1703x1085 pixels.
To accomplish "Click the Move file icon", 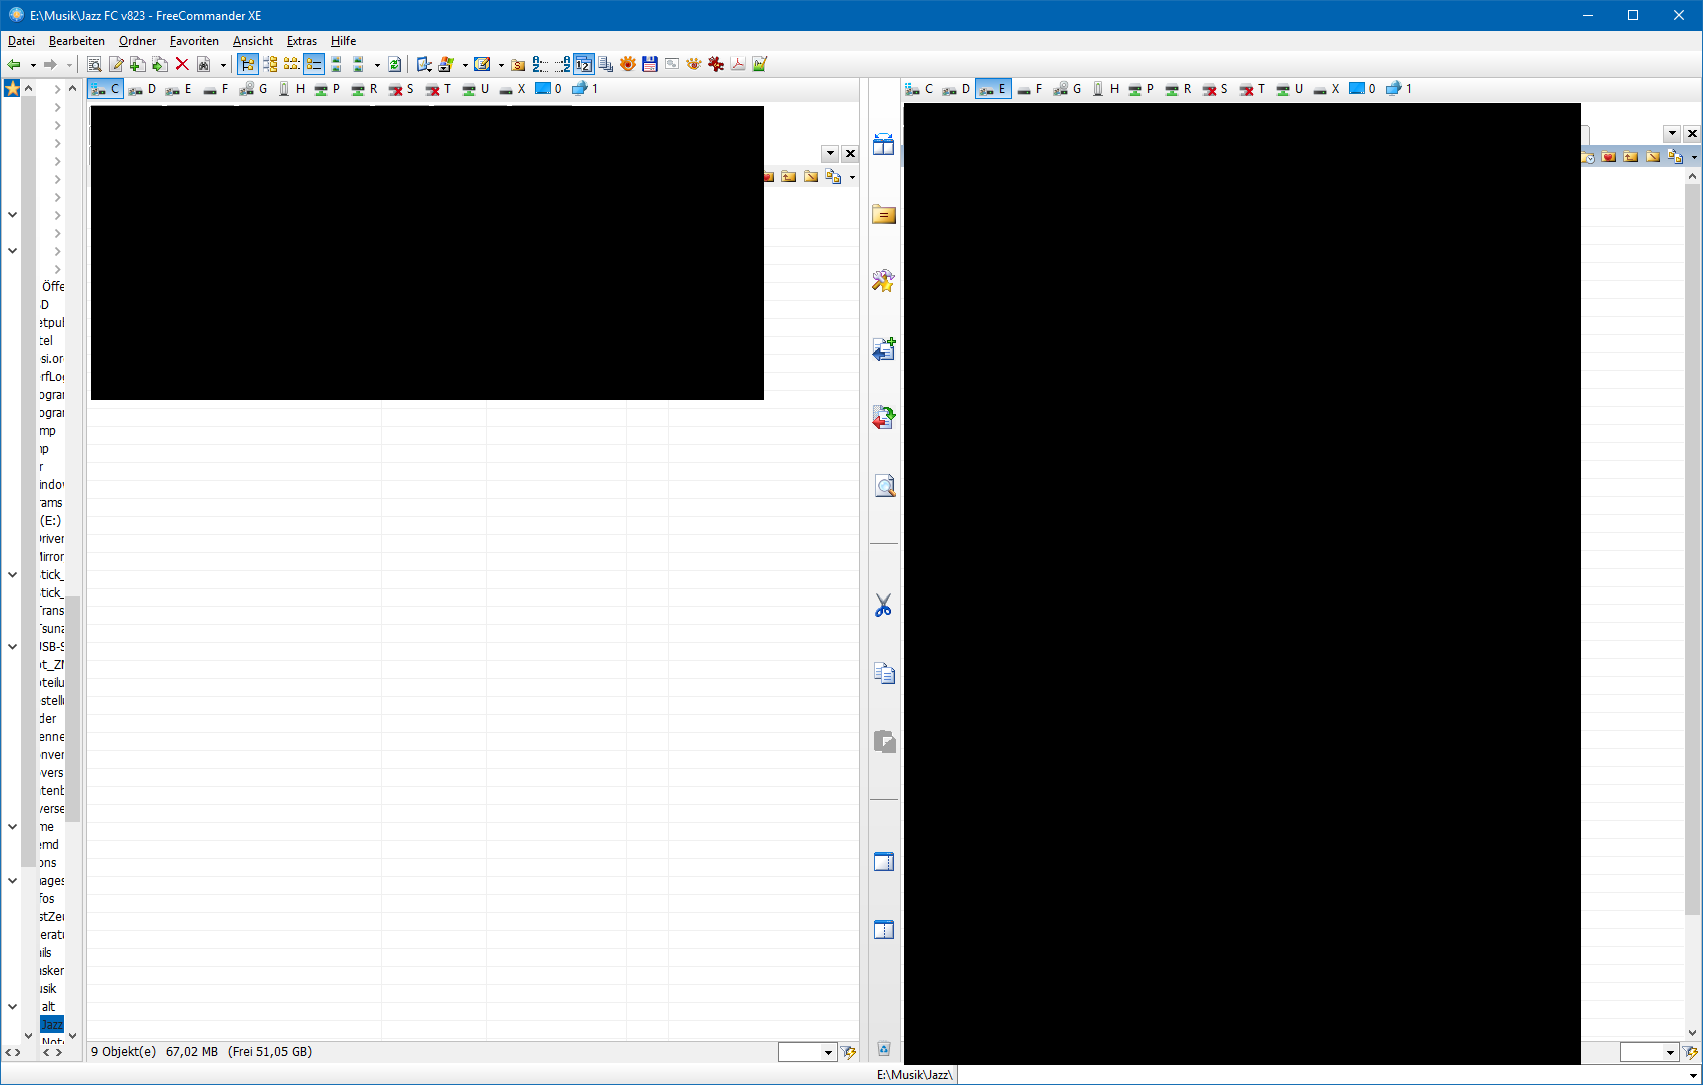I will point(160,64).
